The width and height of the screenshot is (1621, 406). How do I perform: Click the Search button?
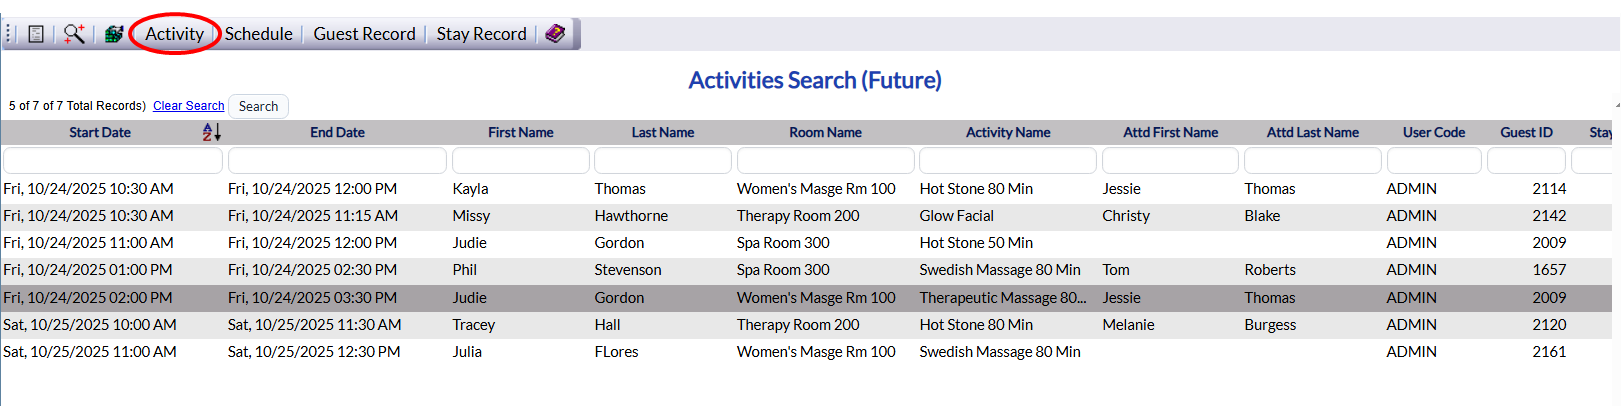point(258,106)
